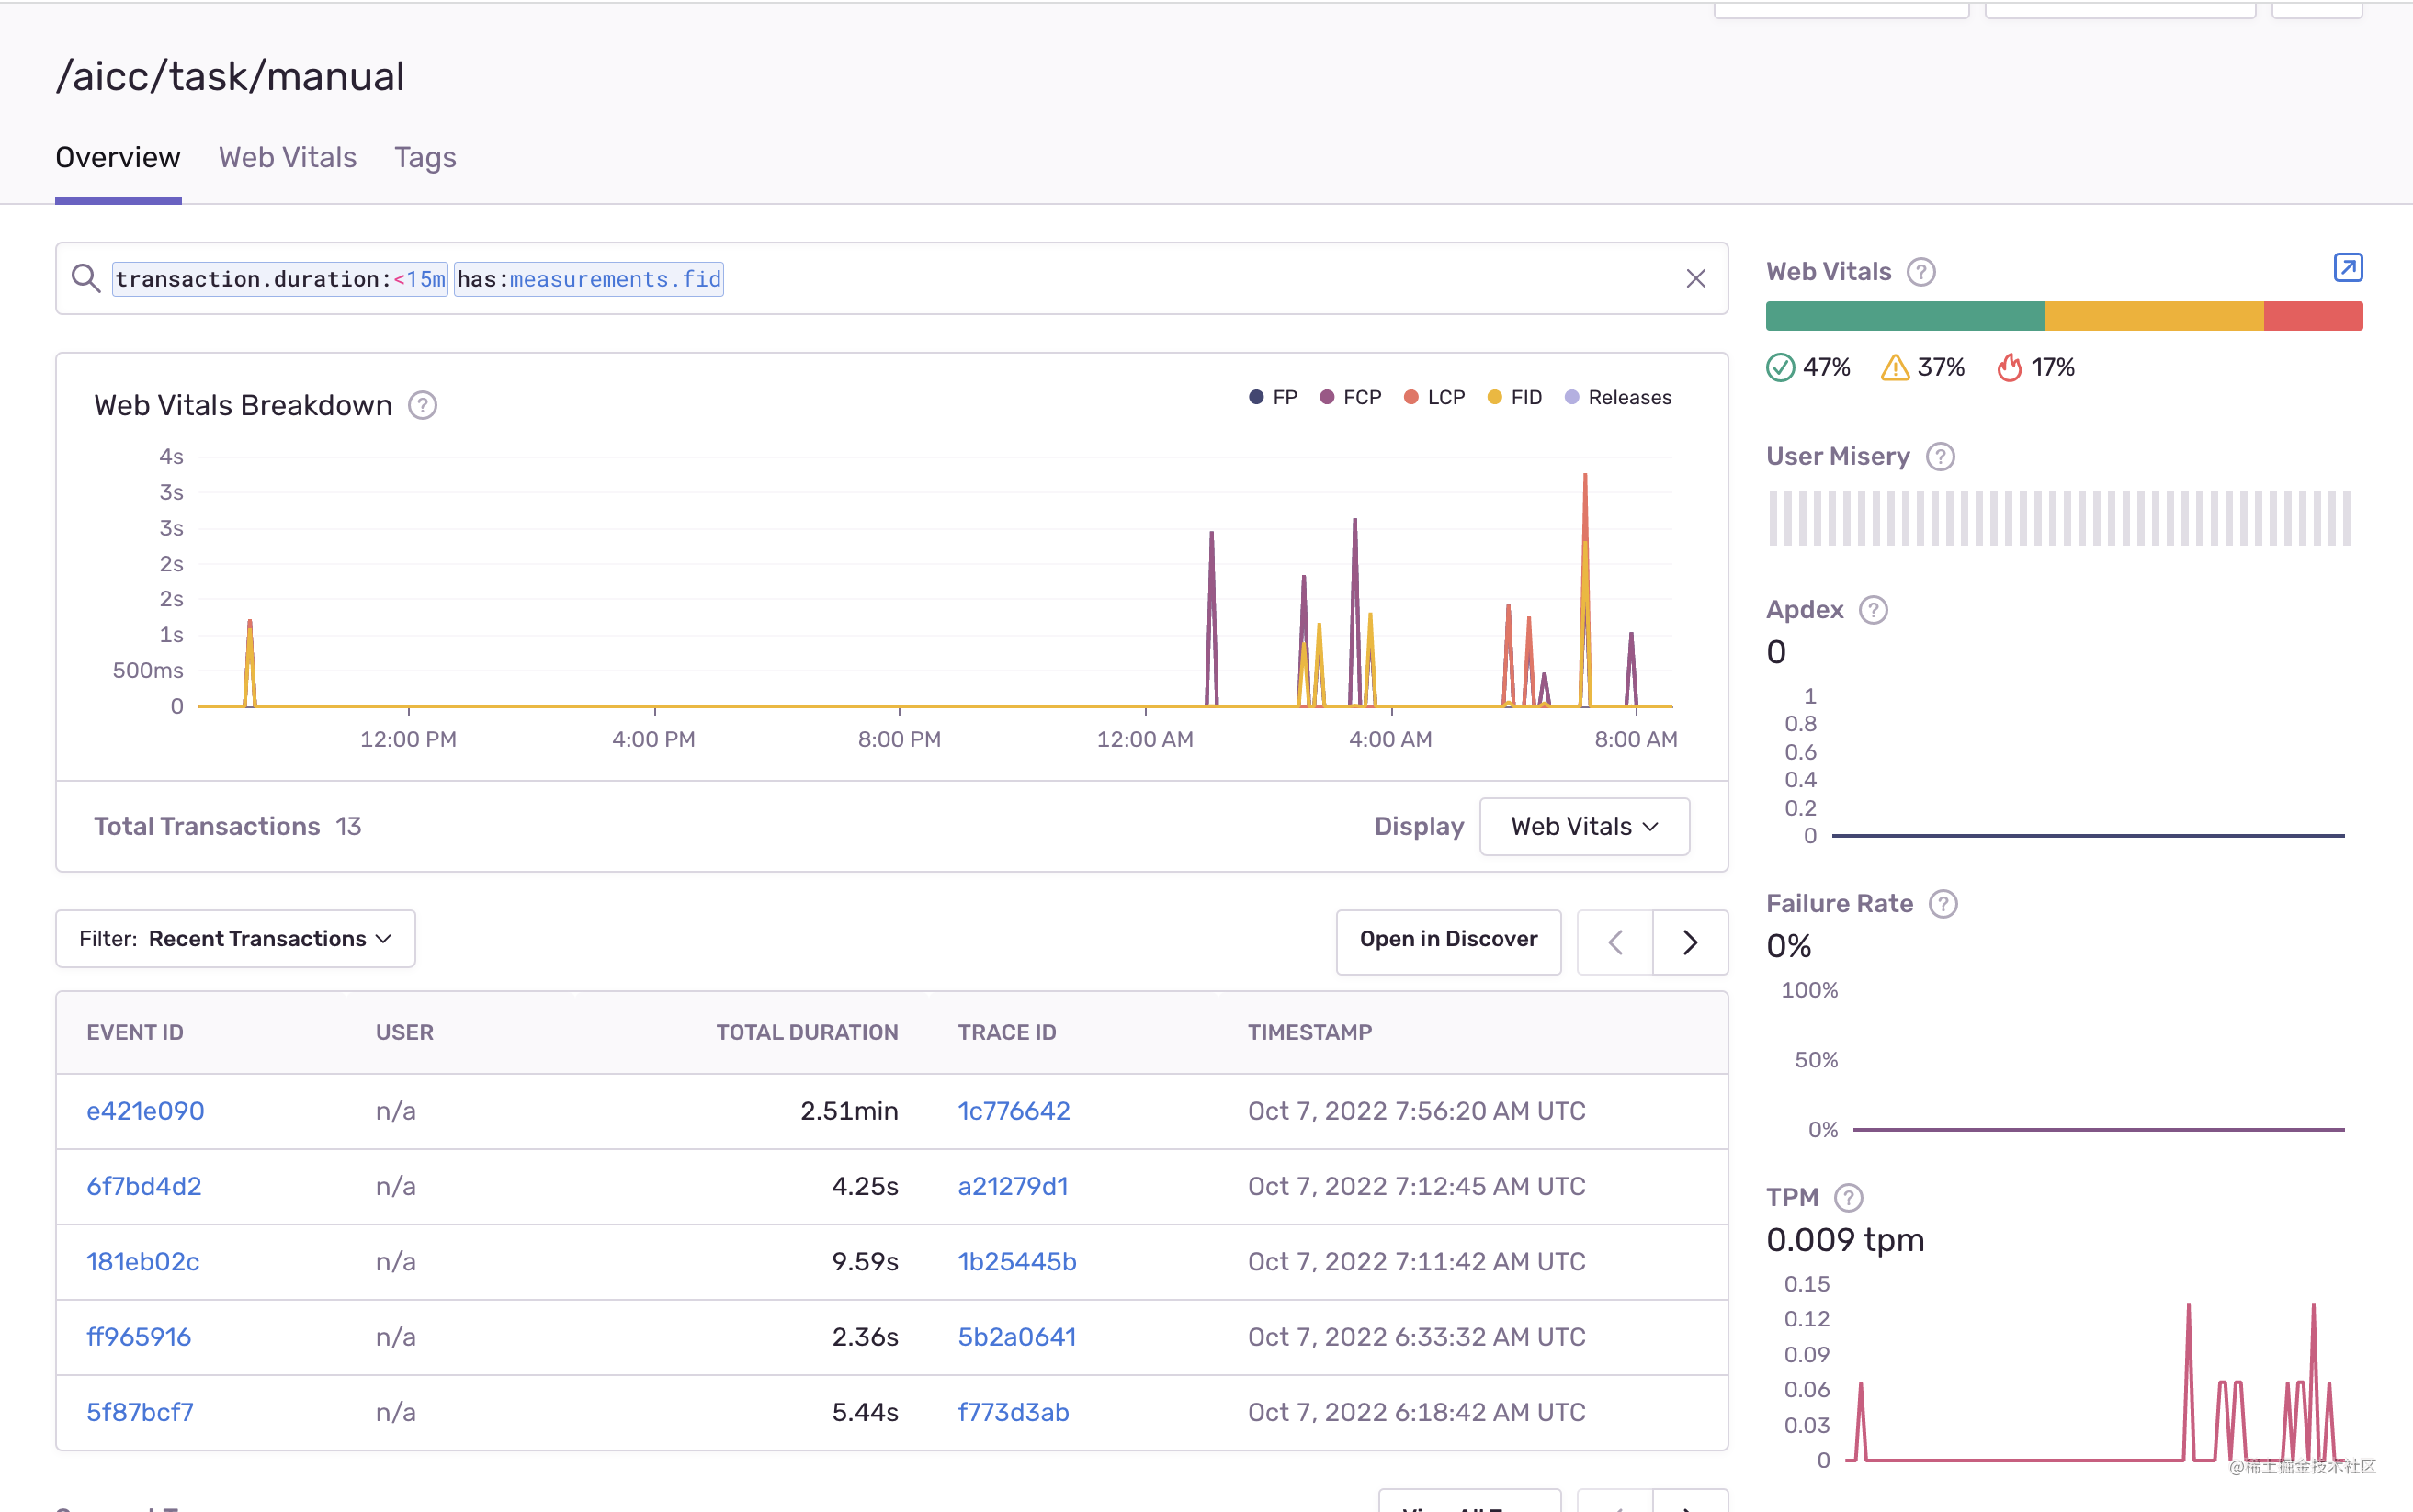Open the Recent Transactions filter dropdown
The image size is (2413, 1512).
[x=235, y=939]
